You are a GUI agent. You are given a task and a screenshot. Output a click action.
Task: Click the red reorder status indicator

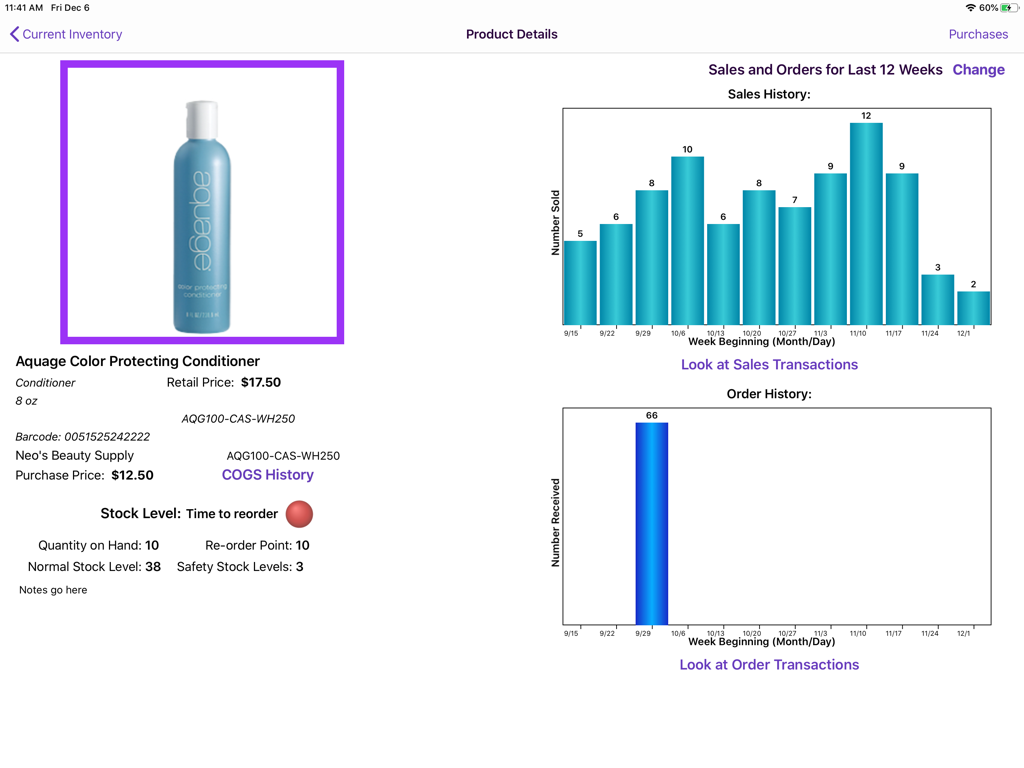click(x=298, y=514)
